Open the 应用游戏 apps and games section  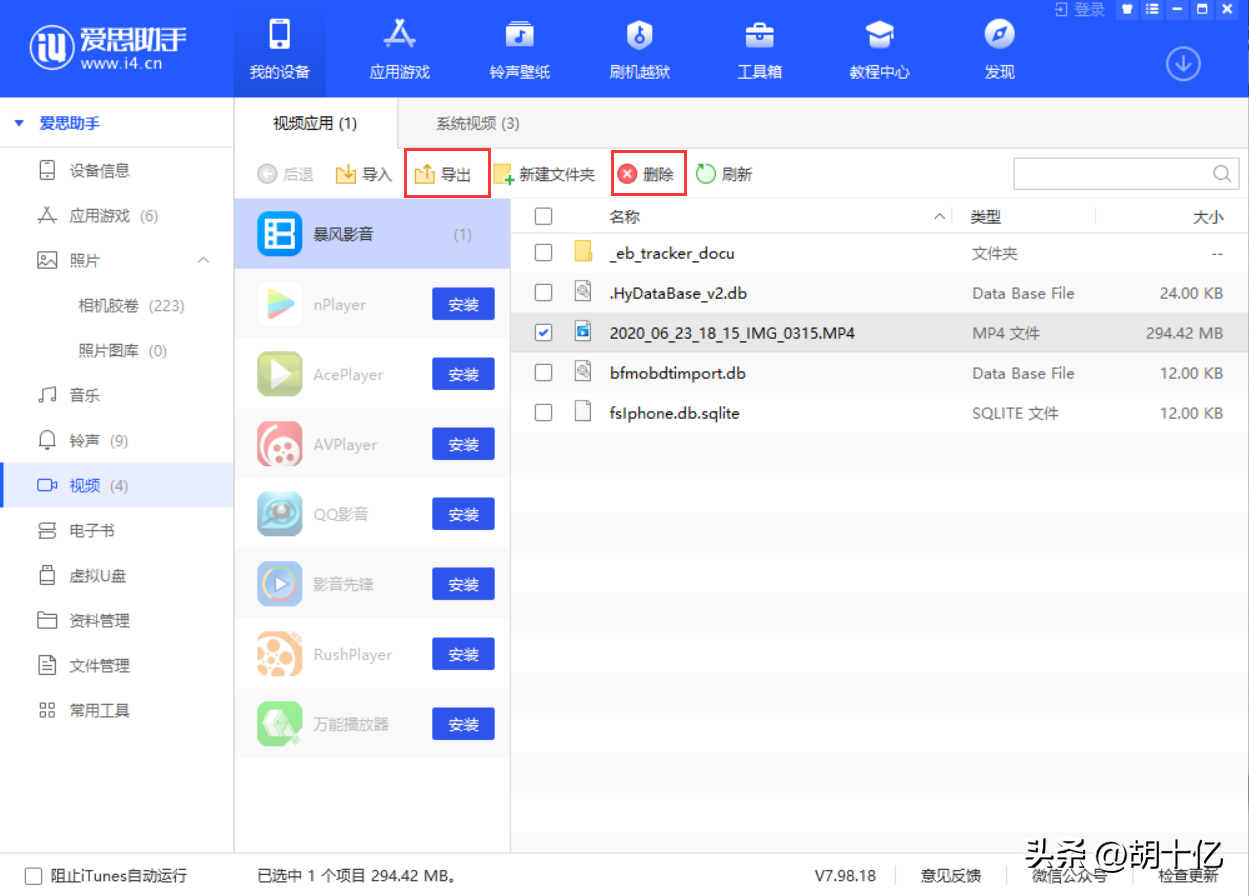coord(400,49)
